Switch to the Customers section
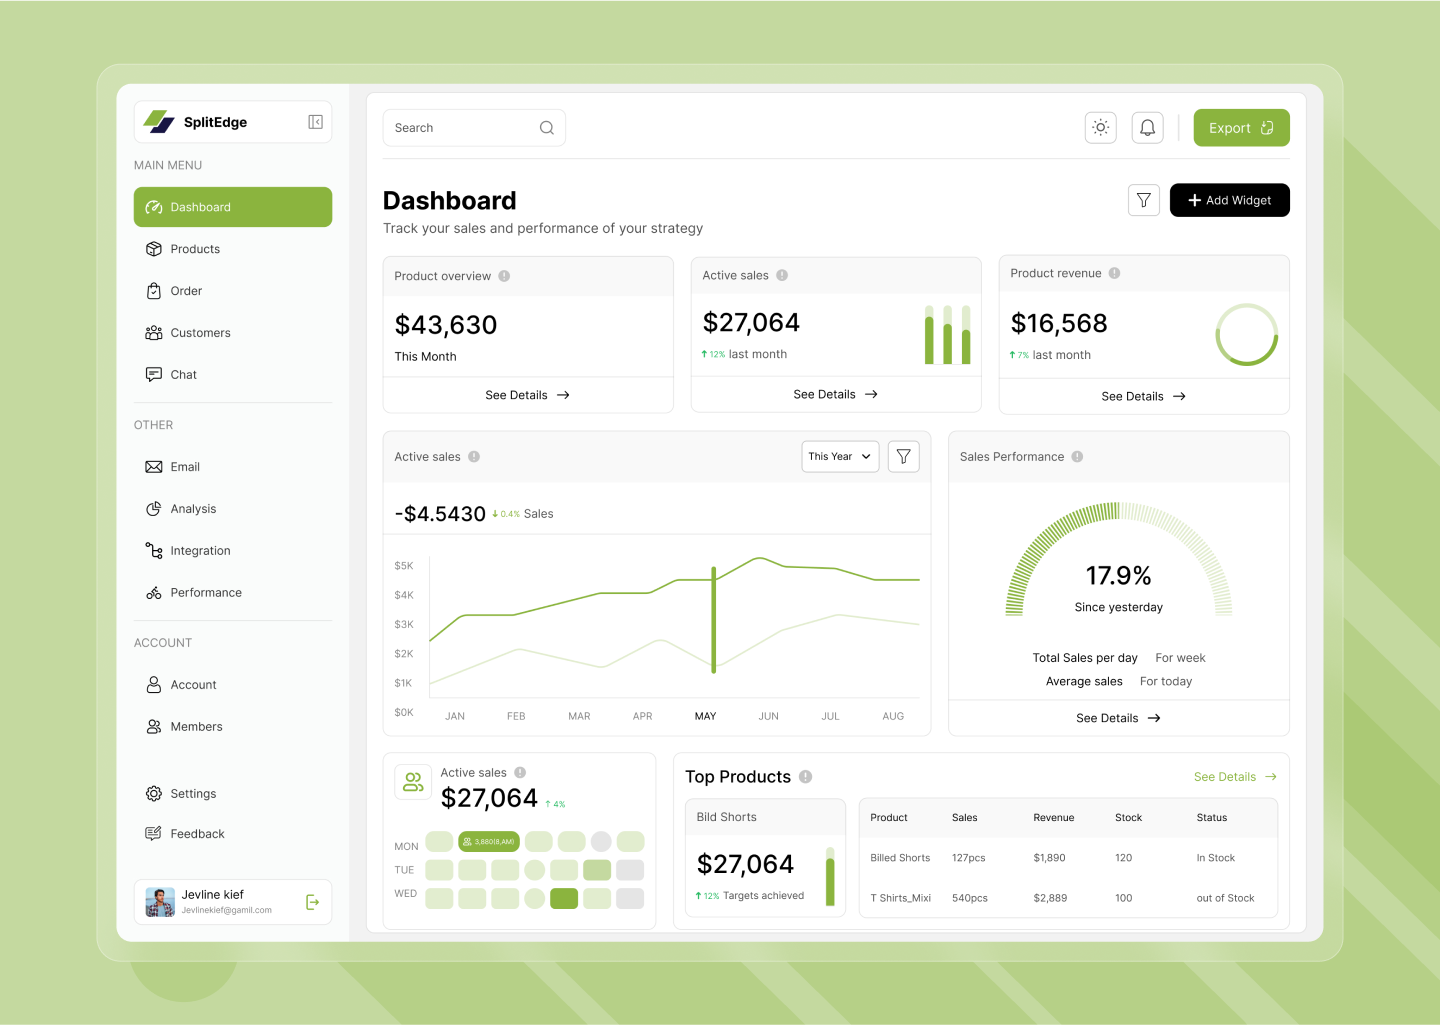This screenshot has width=1440, height=1025. click(201, 332)
